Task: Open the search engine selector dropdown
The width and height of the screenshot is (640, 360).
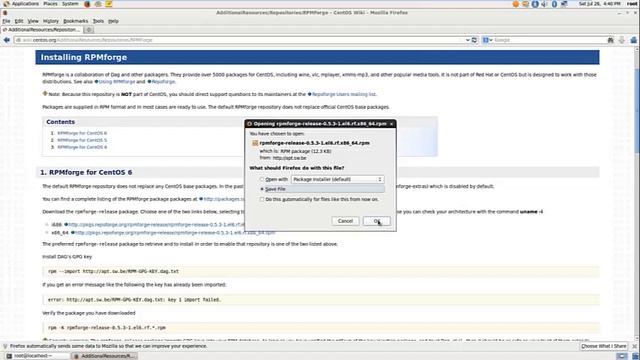Action: pos(487,40)
